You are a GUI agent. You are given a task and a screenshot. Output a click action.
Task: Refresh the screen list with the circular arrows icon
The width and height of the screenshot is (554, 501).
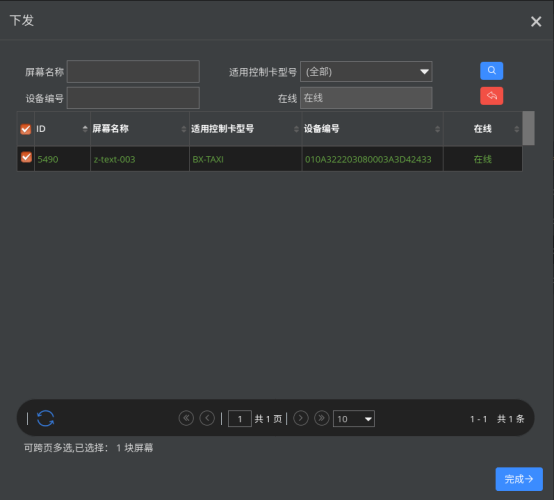[46, 418]
